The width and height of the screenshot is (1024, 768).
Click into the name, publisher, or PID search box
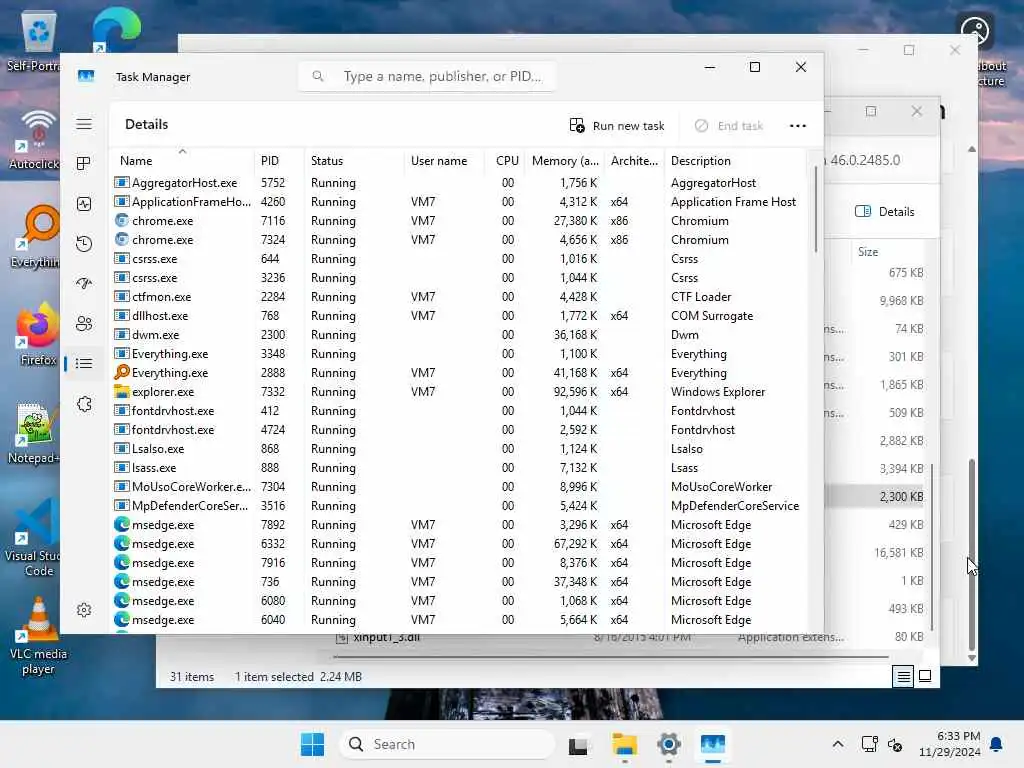click(427, 76)
